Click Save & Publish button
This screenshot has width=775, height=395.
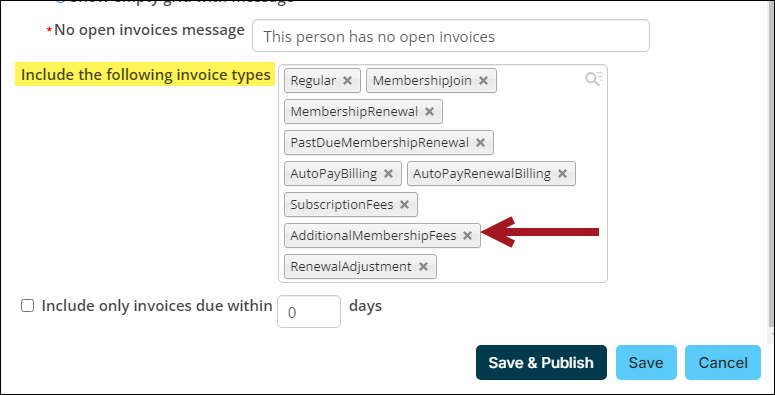(541, 362)
